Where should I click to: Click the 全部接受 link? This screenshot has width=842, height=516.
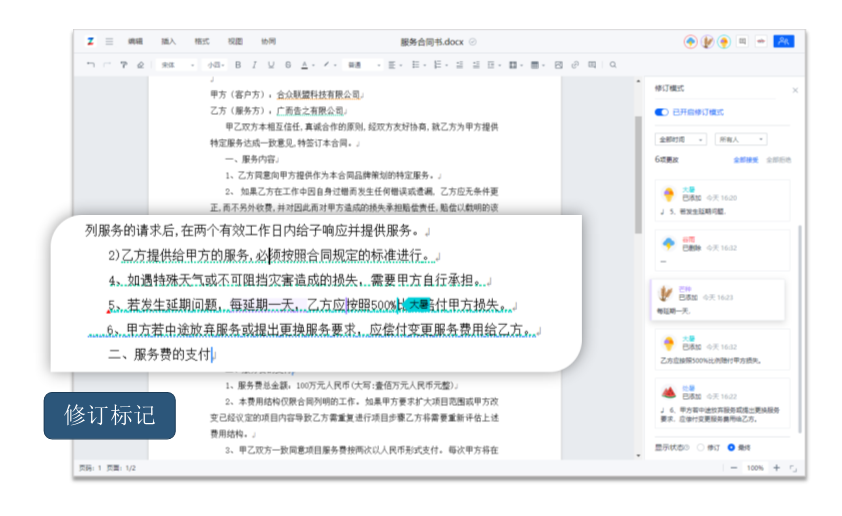(x=746, y=160)
